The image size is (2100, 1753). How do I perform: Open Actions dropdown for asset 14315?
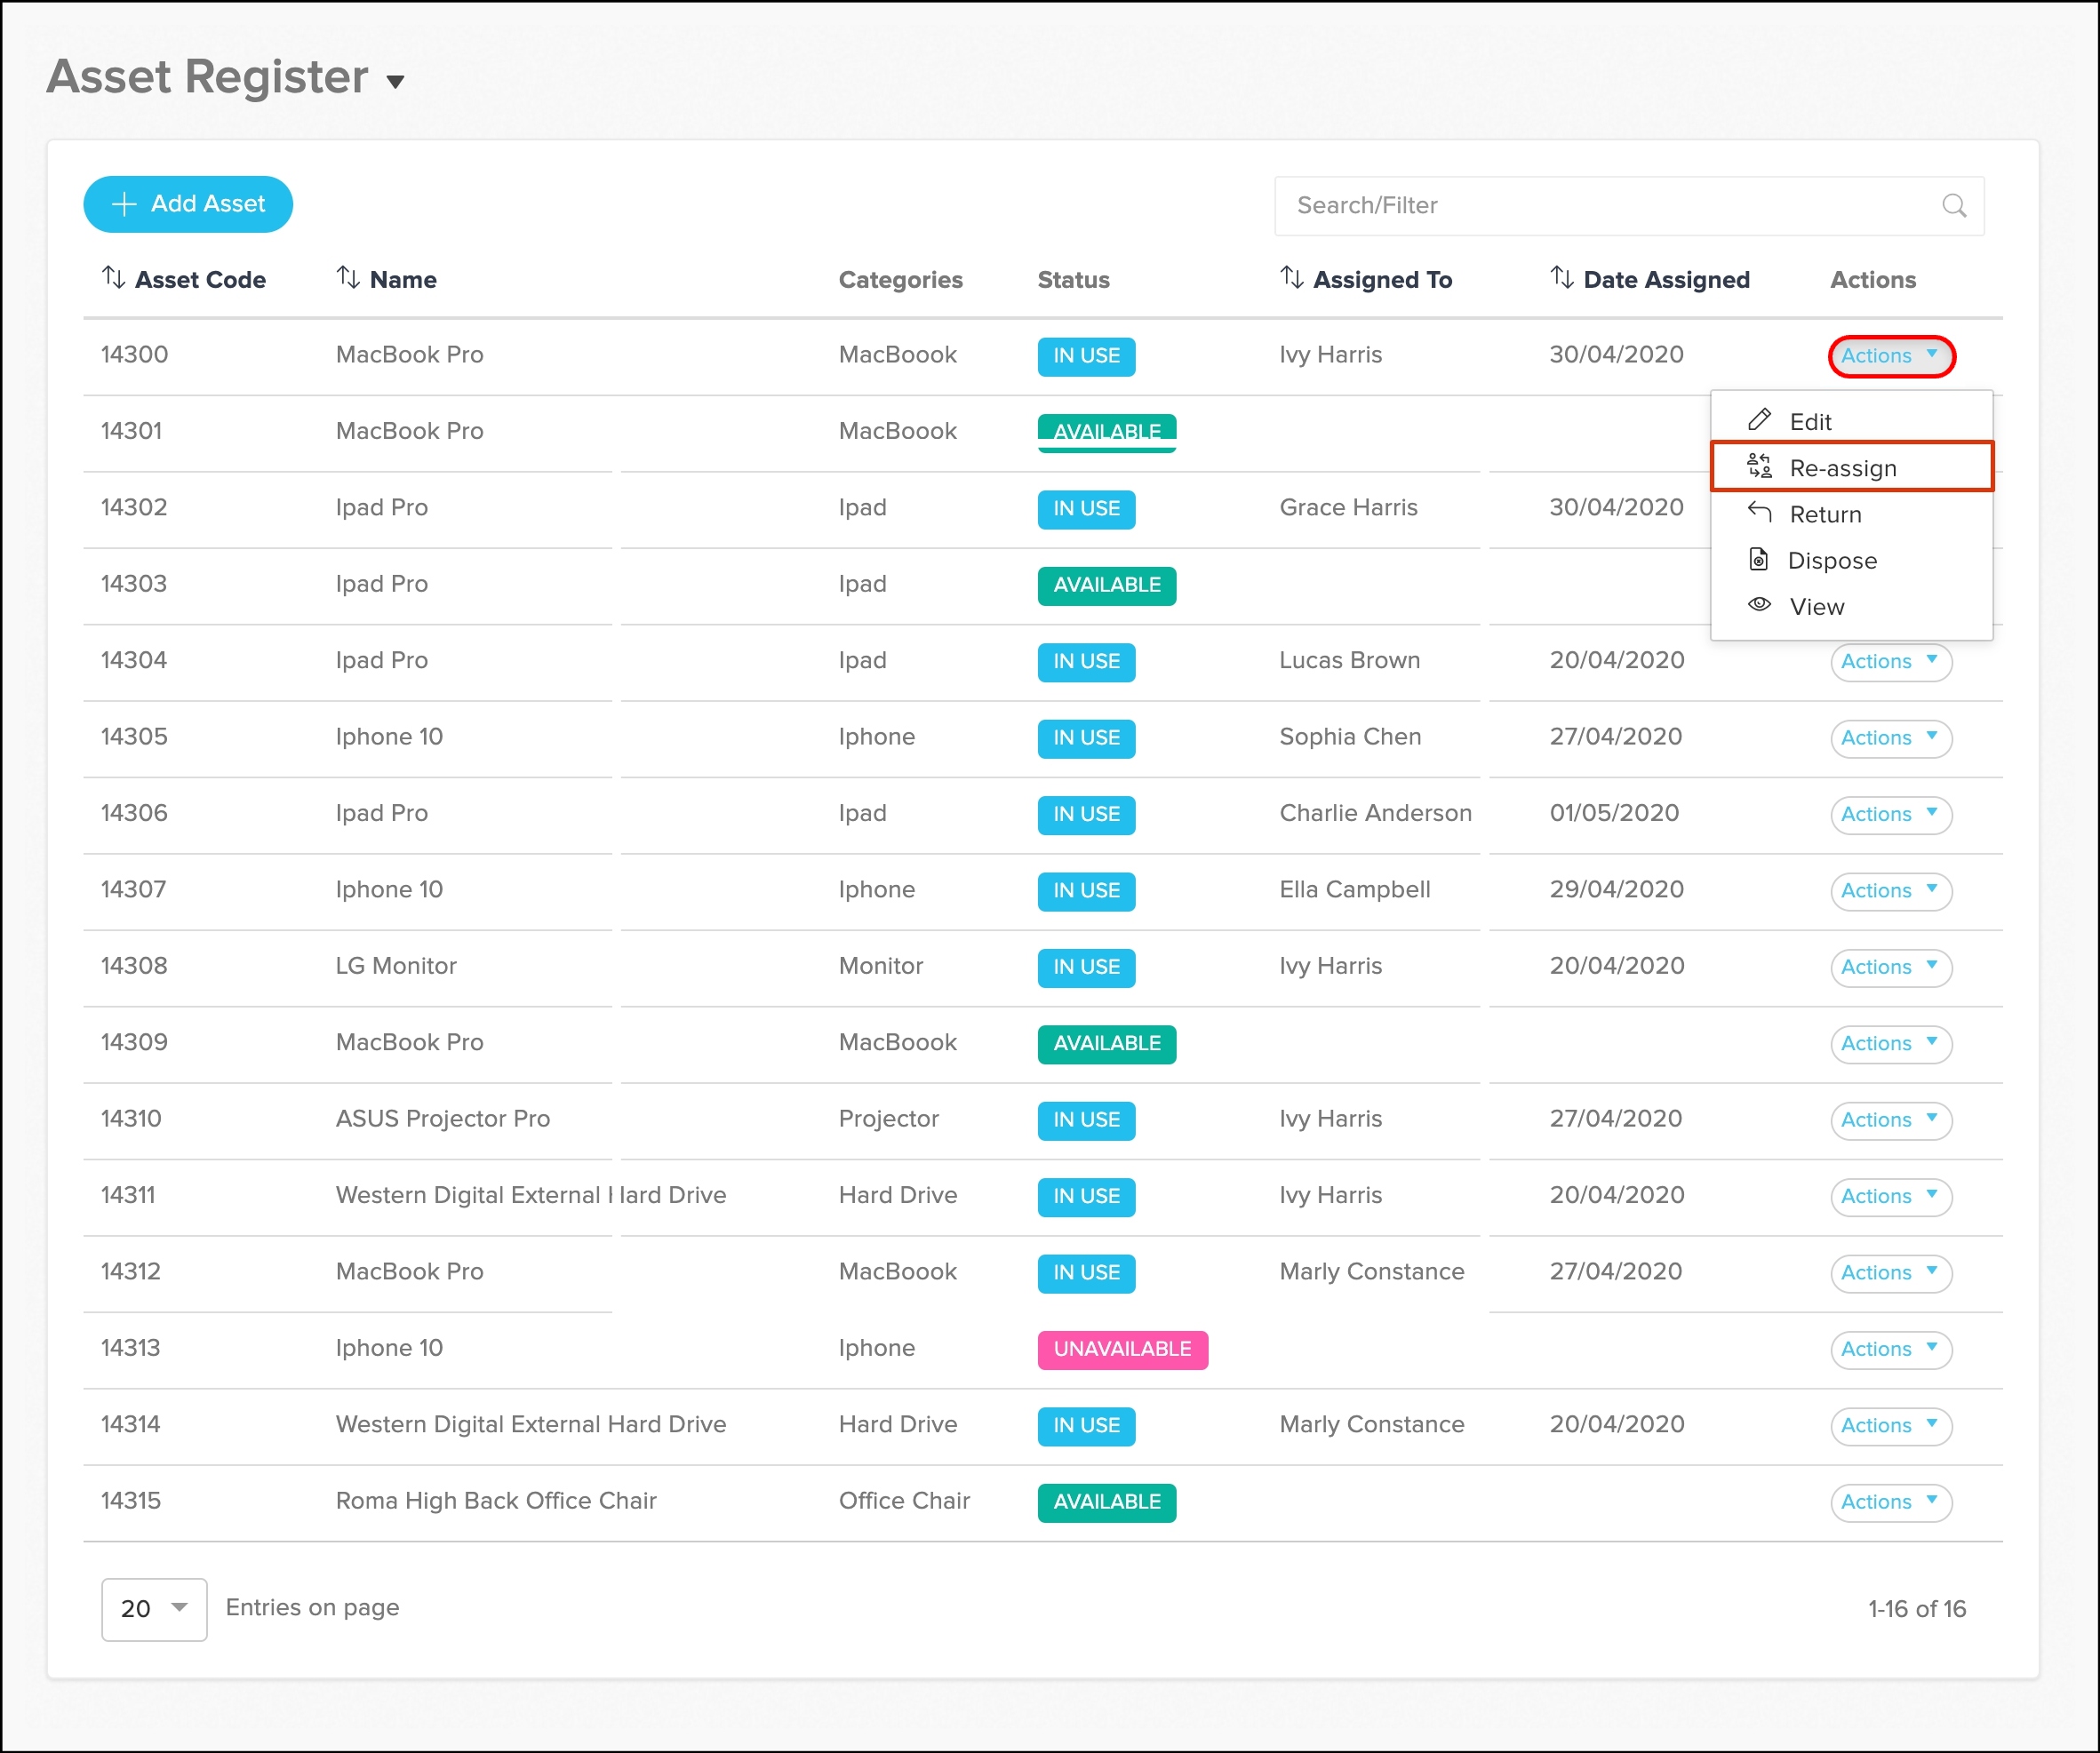[1889, 1501]
